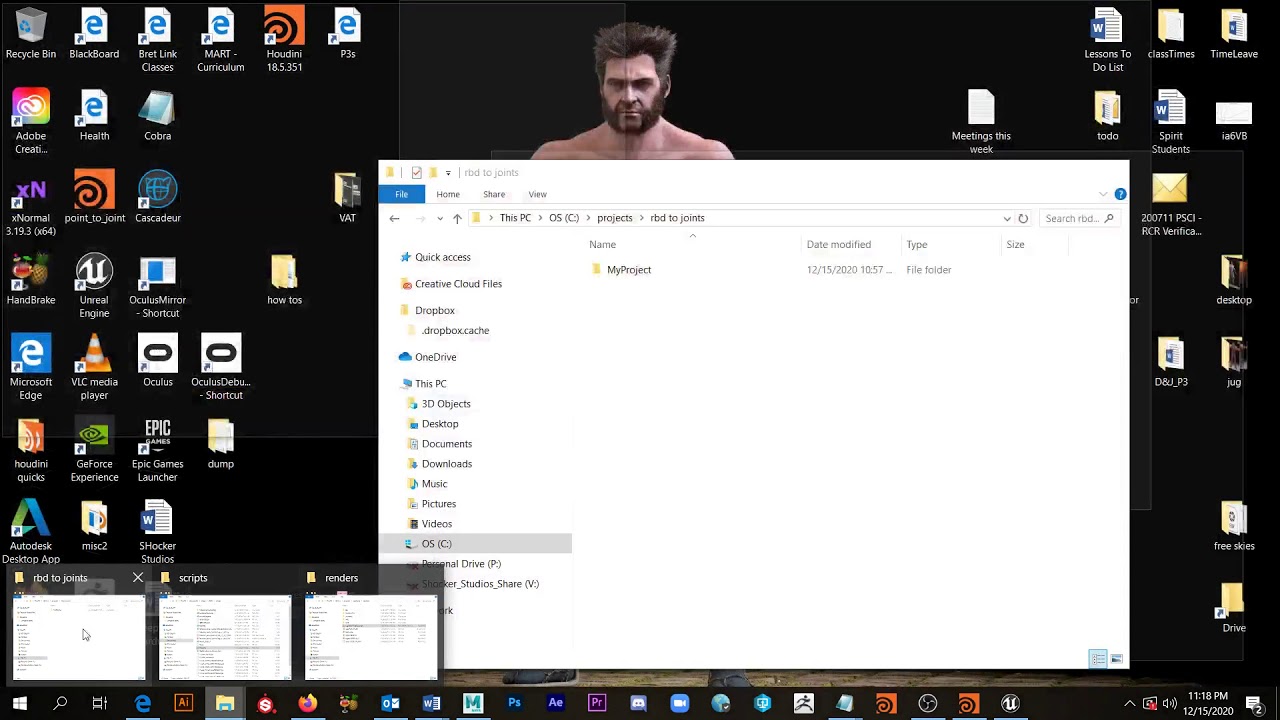Sort files by the Size column header
The width and height of the screenshot is (1280, 720).
coord(1034,245)
